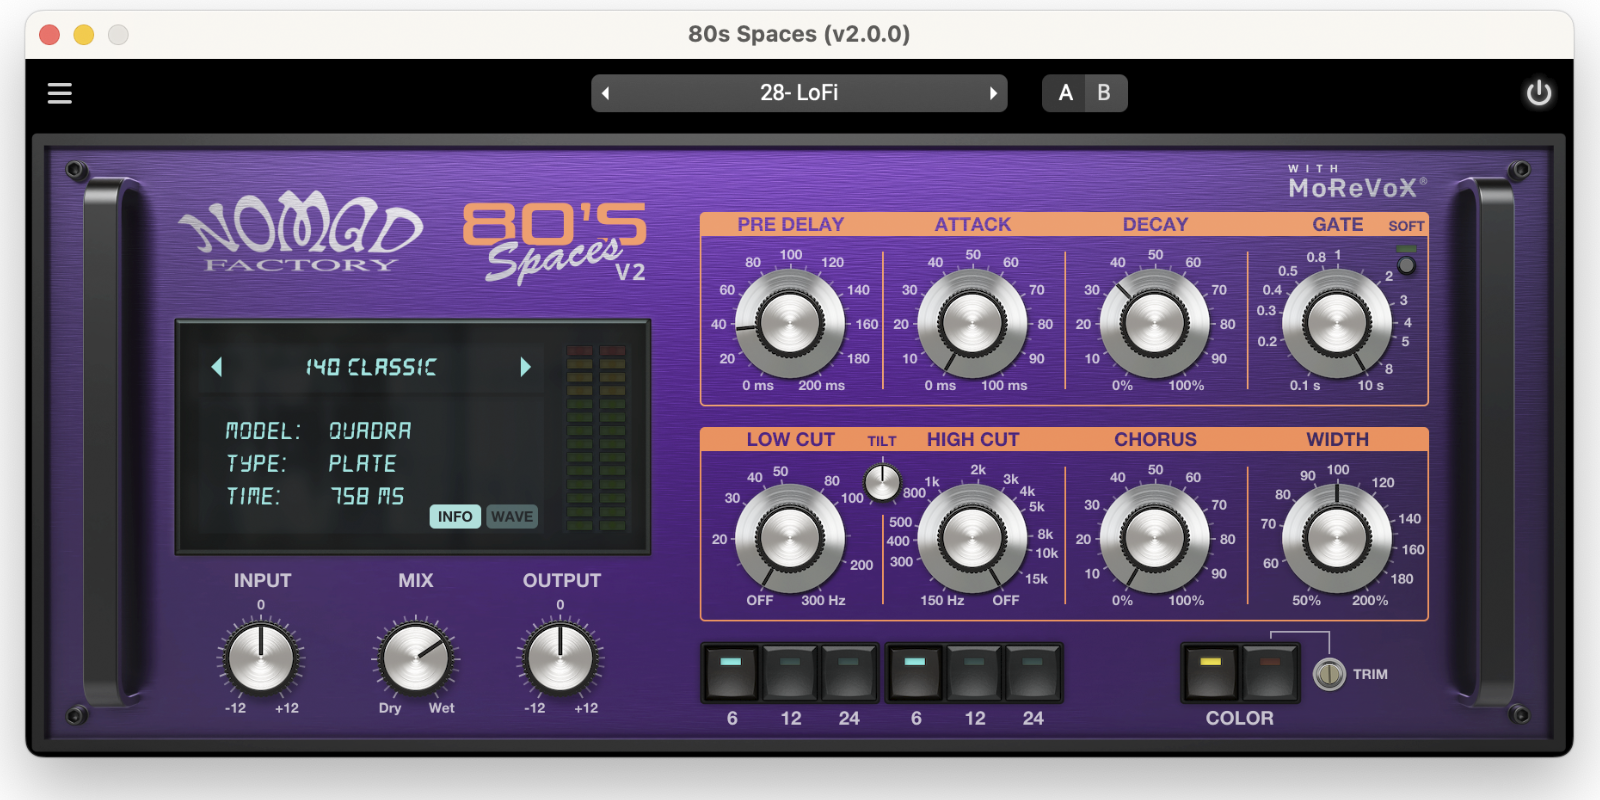Toggle the red COLOR button

point(1269,672)
